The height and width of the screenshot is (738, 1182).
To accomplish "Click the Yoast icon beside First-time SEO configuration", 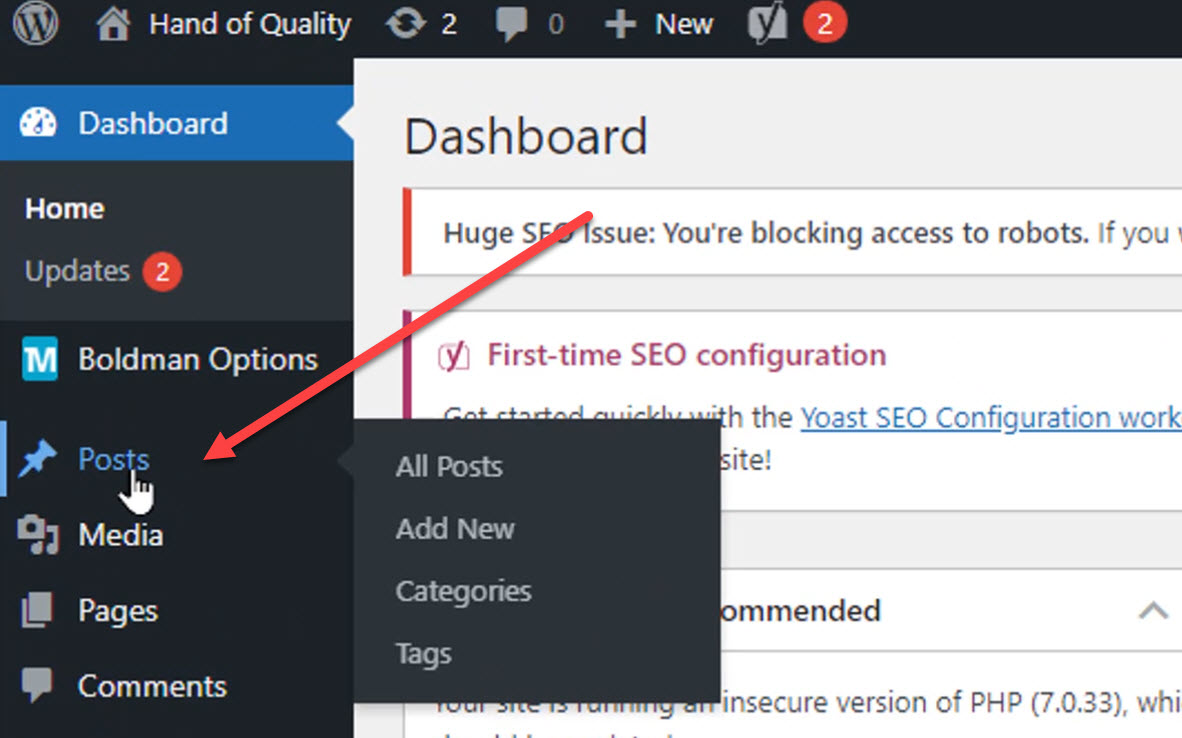I will [x=454, y=356].
